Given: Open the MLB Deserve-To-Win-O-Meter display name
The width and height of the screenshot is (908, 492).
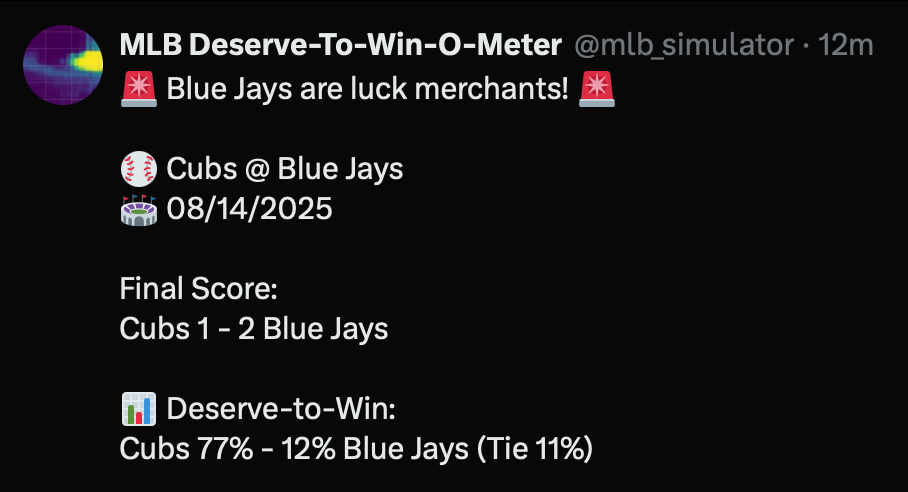Looking at the screenshot, I should click(339, 44).
